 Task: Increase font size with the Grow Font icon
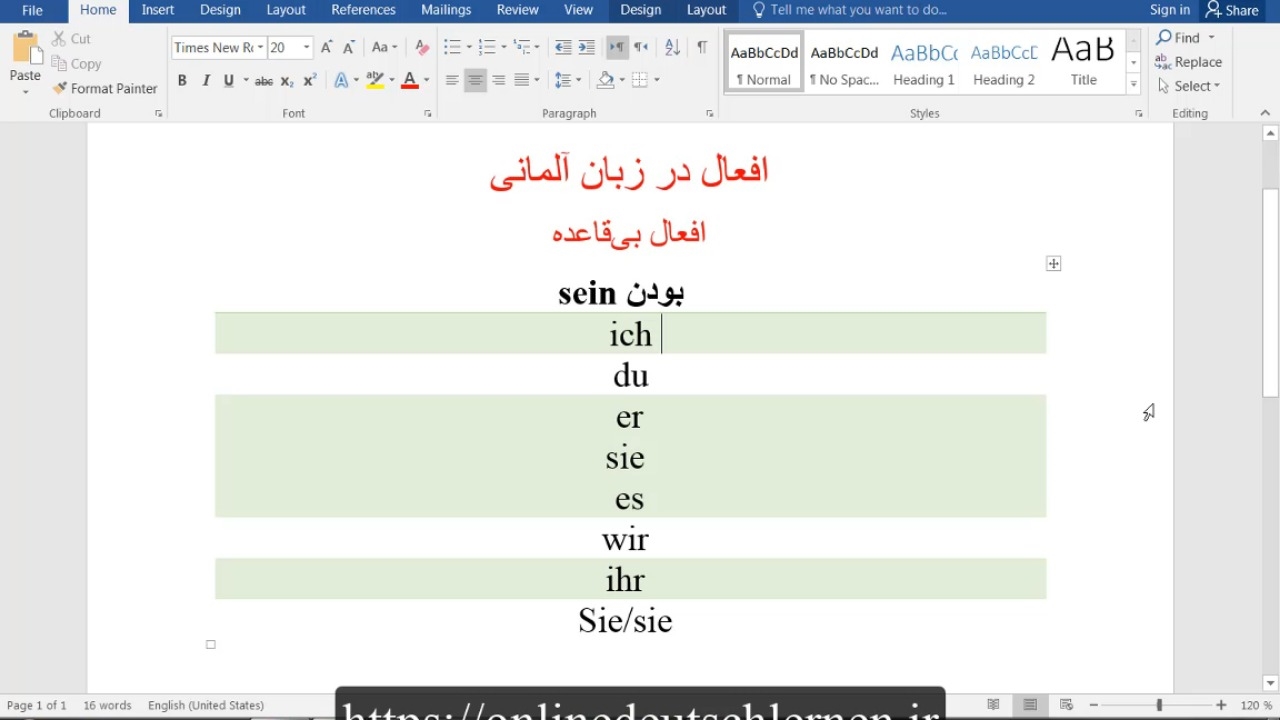pyautogui.click(x=326, y=47)
